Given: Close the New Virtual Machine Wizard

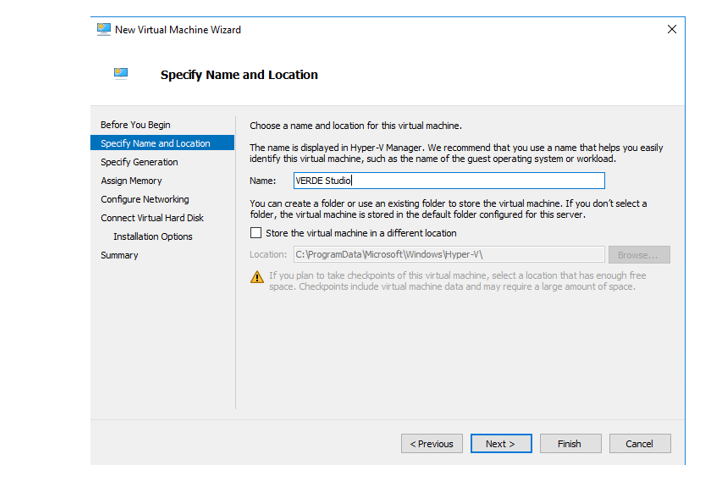Looking at the screenshot, I should tap(672, 30).
